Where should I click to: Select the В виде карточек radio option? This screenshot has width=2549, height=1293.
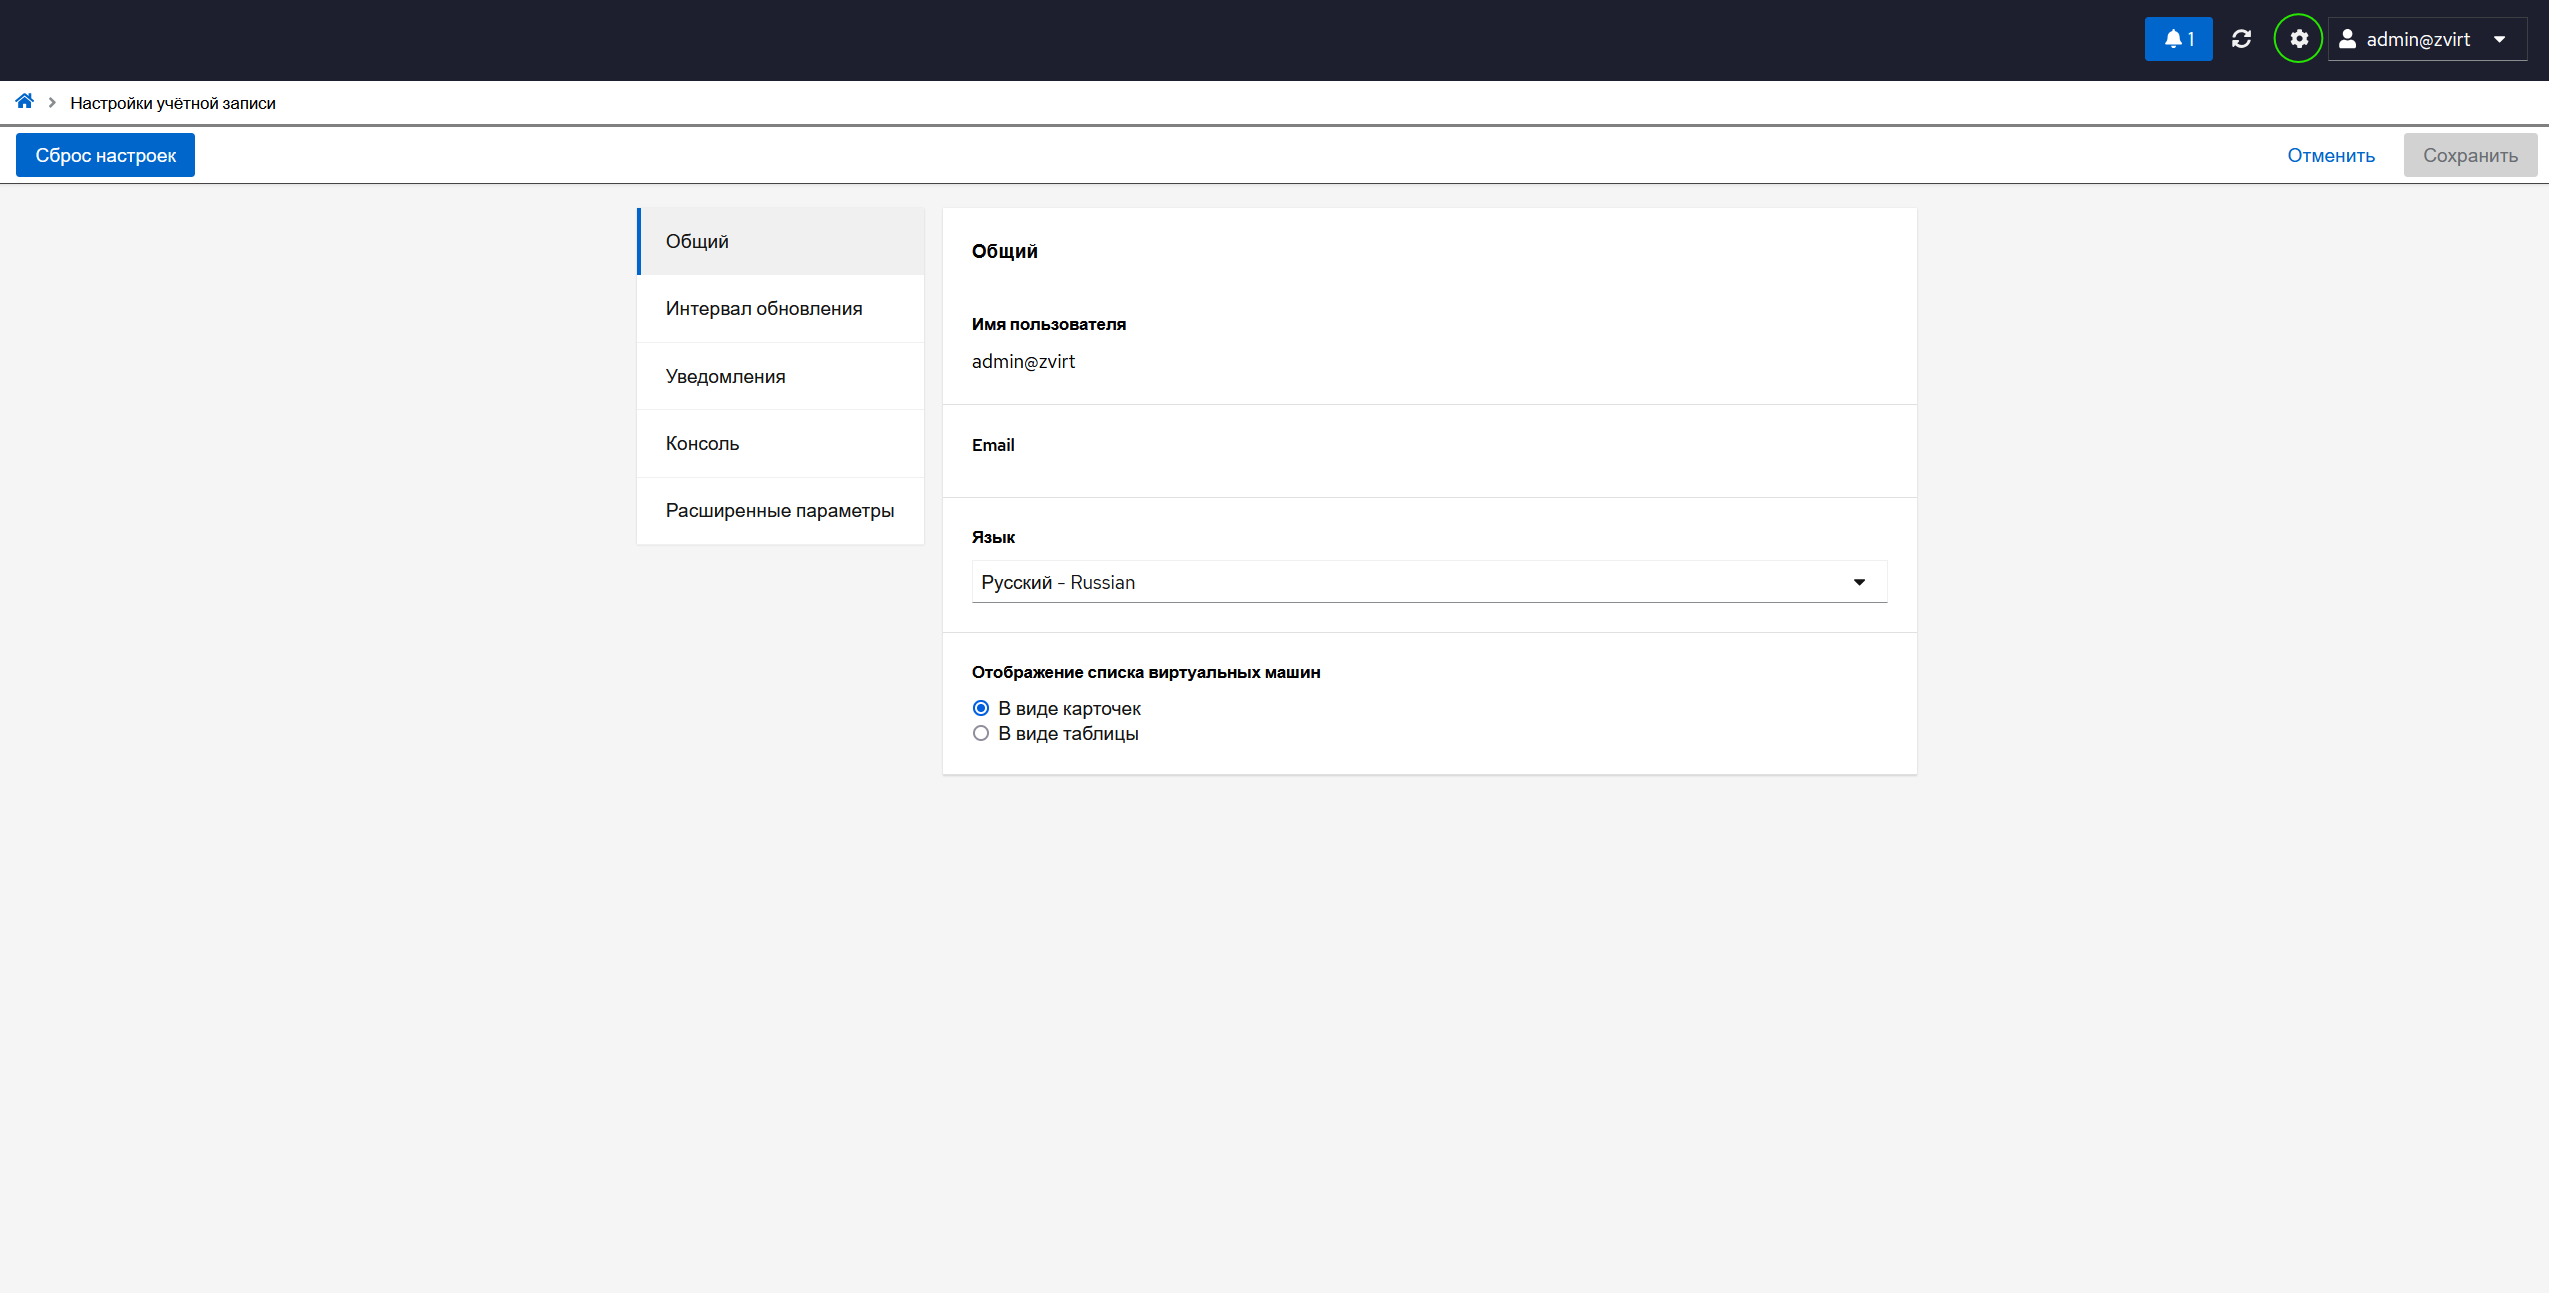[981, 708]
